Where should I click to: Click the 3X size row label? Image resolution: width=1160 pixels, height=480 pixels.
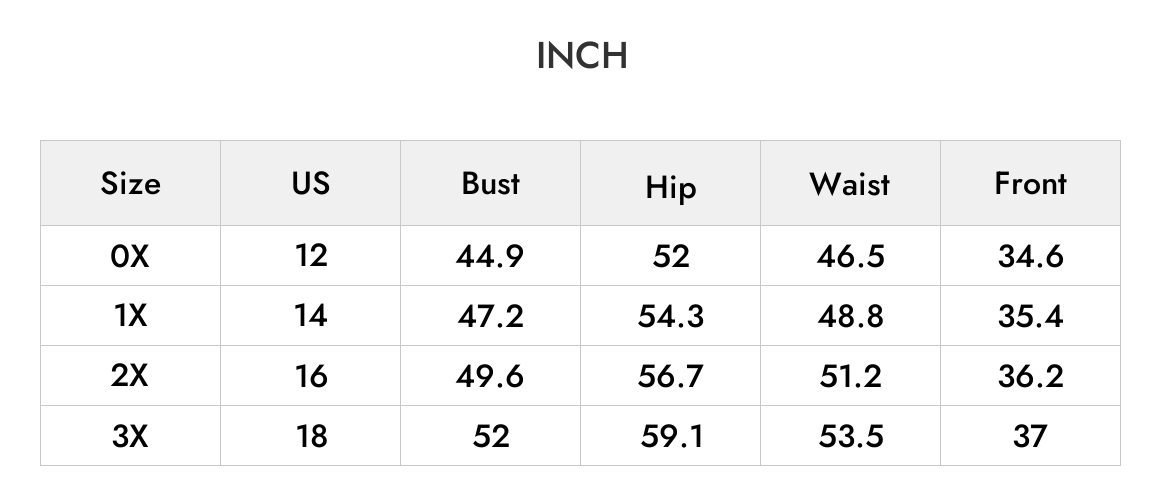point(130,436)
